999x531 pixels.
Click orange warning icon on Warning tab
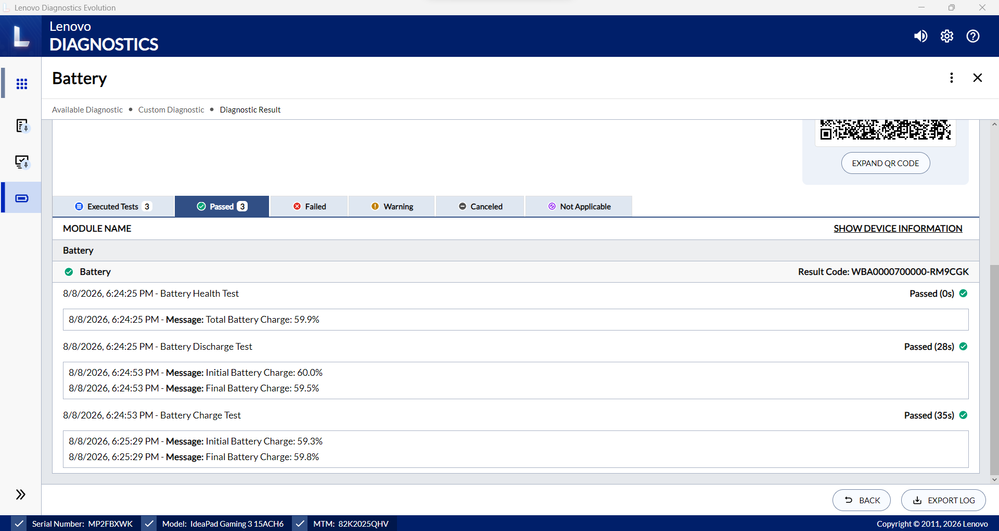(x=375, y=207)
